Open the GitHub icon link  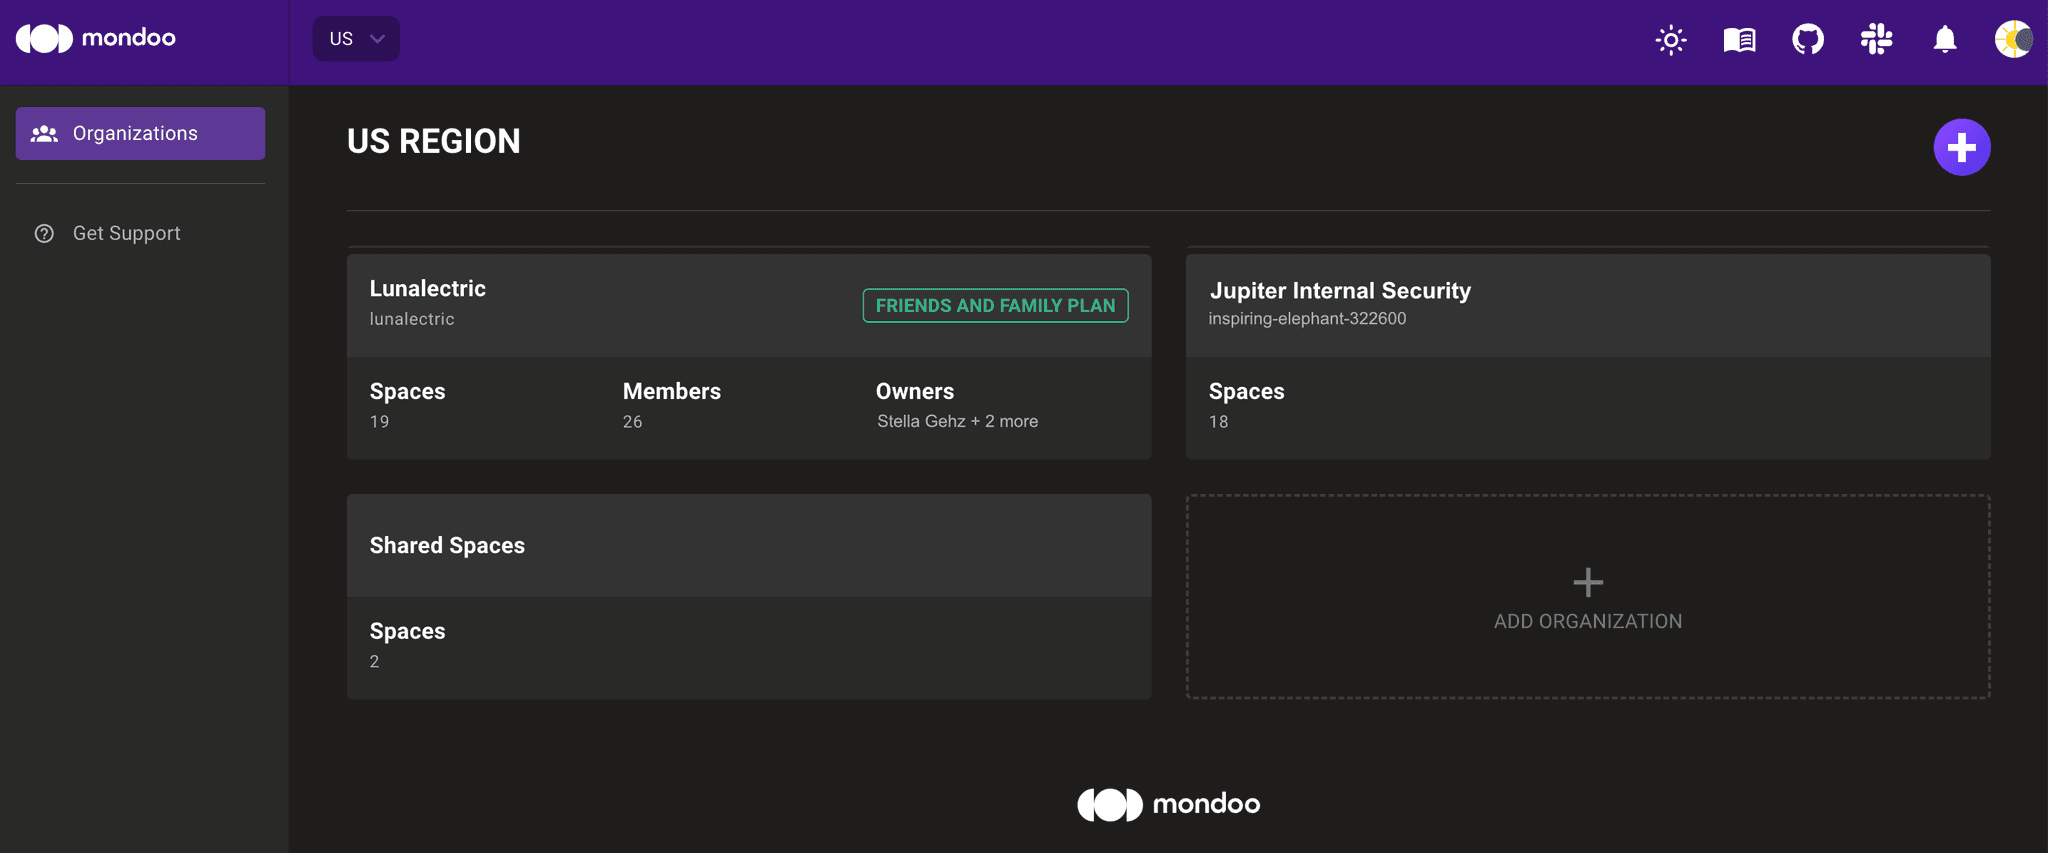click(x=1808, y=40)
